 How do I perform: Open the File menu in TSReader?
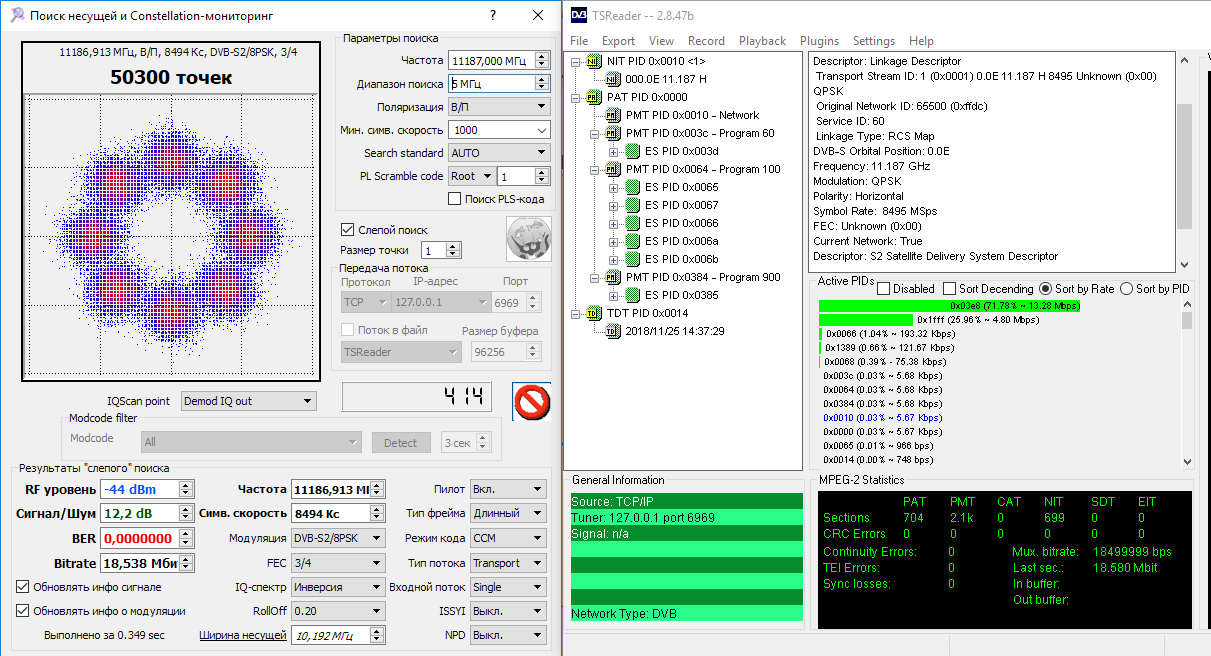click(x=579, y=41)
